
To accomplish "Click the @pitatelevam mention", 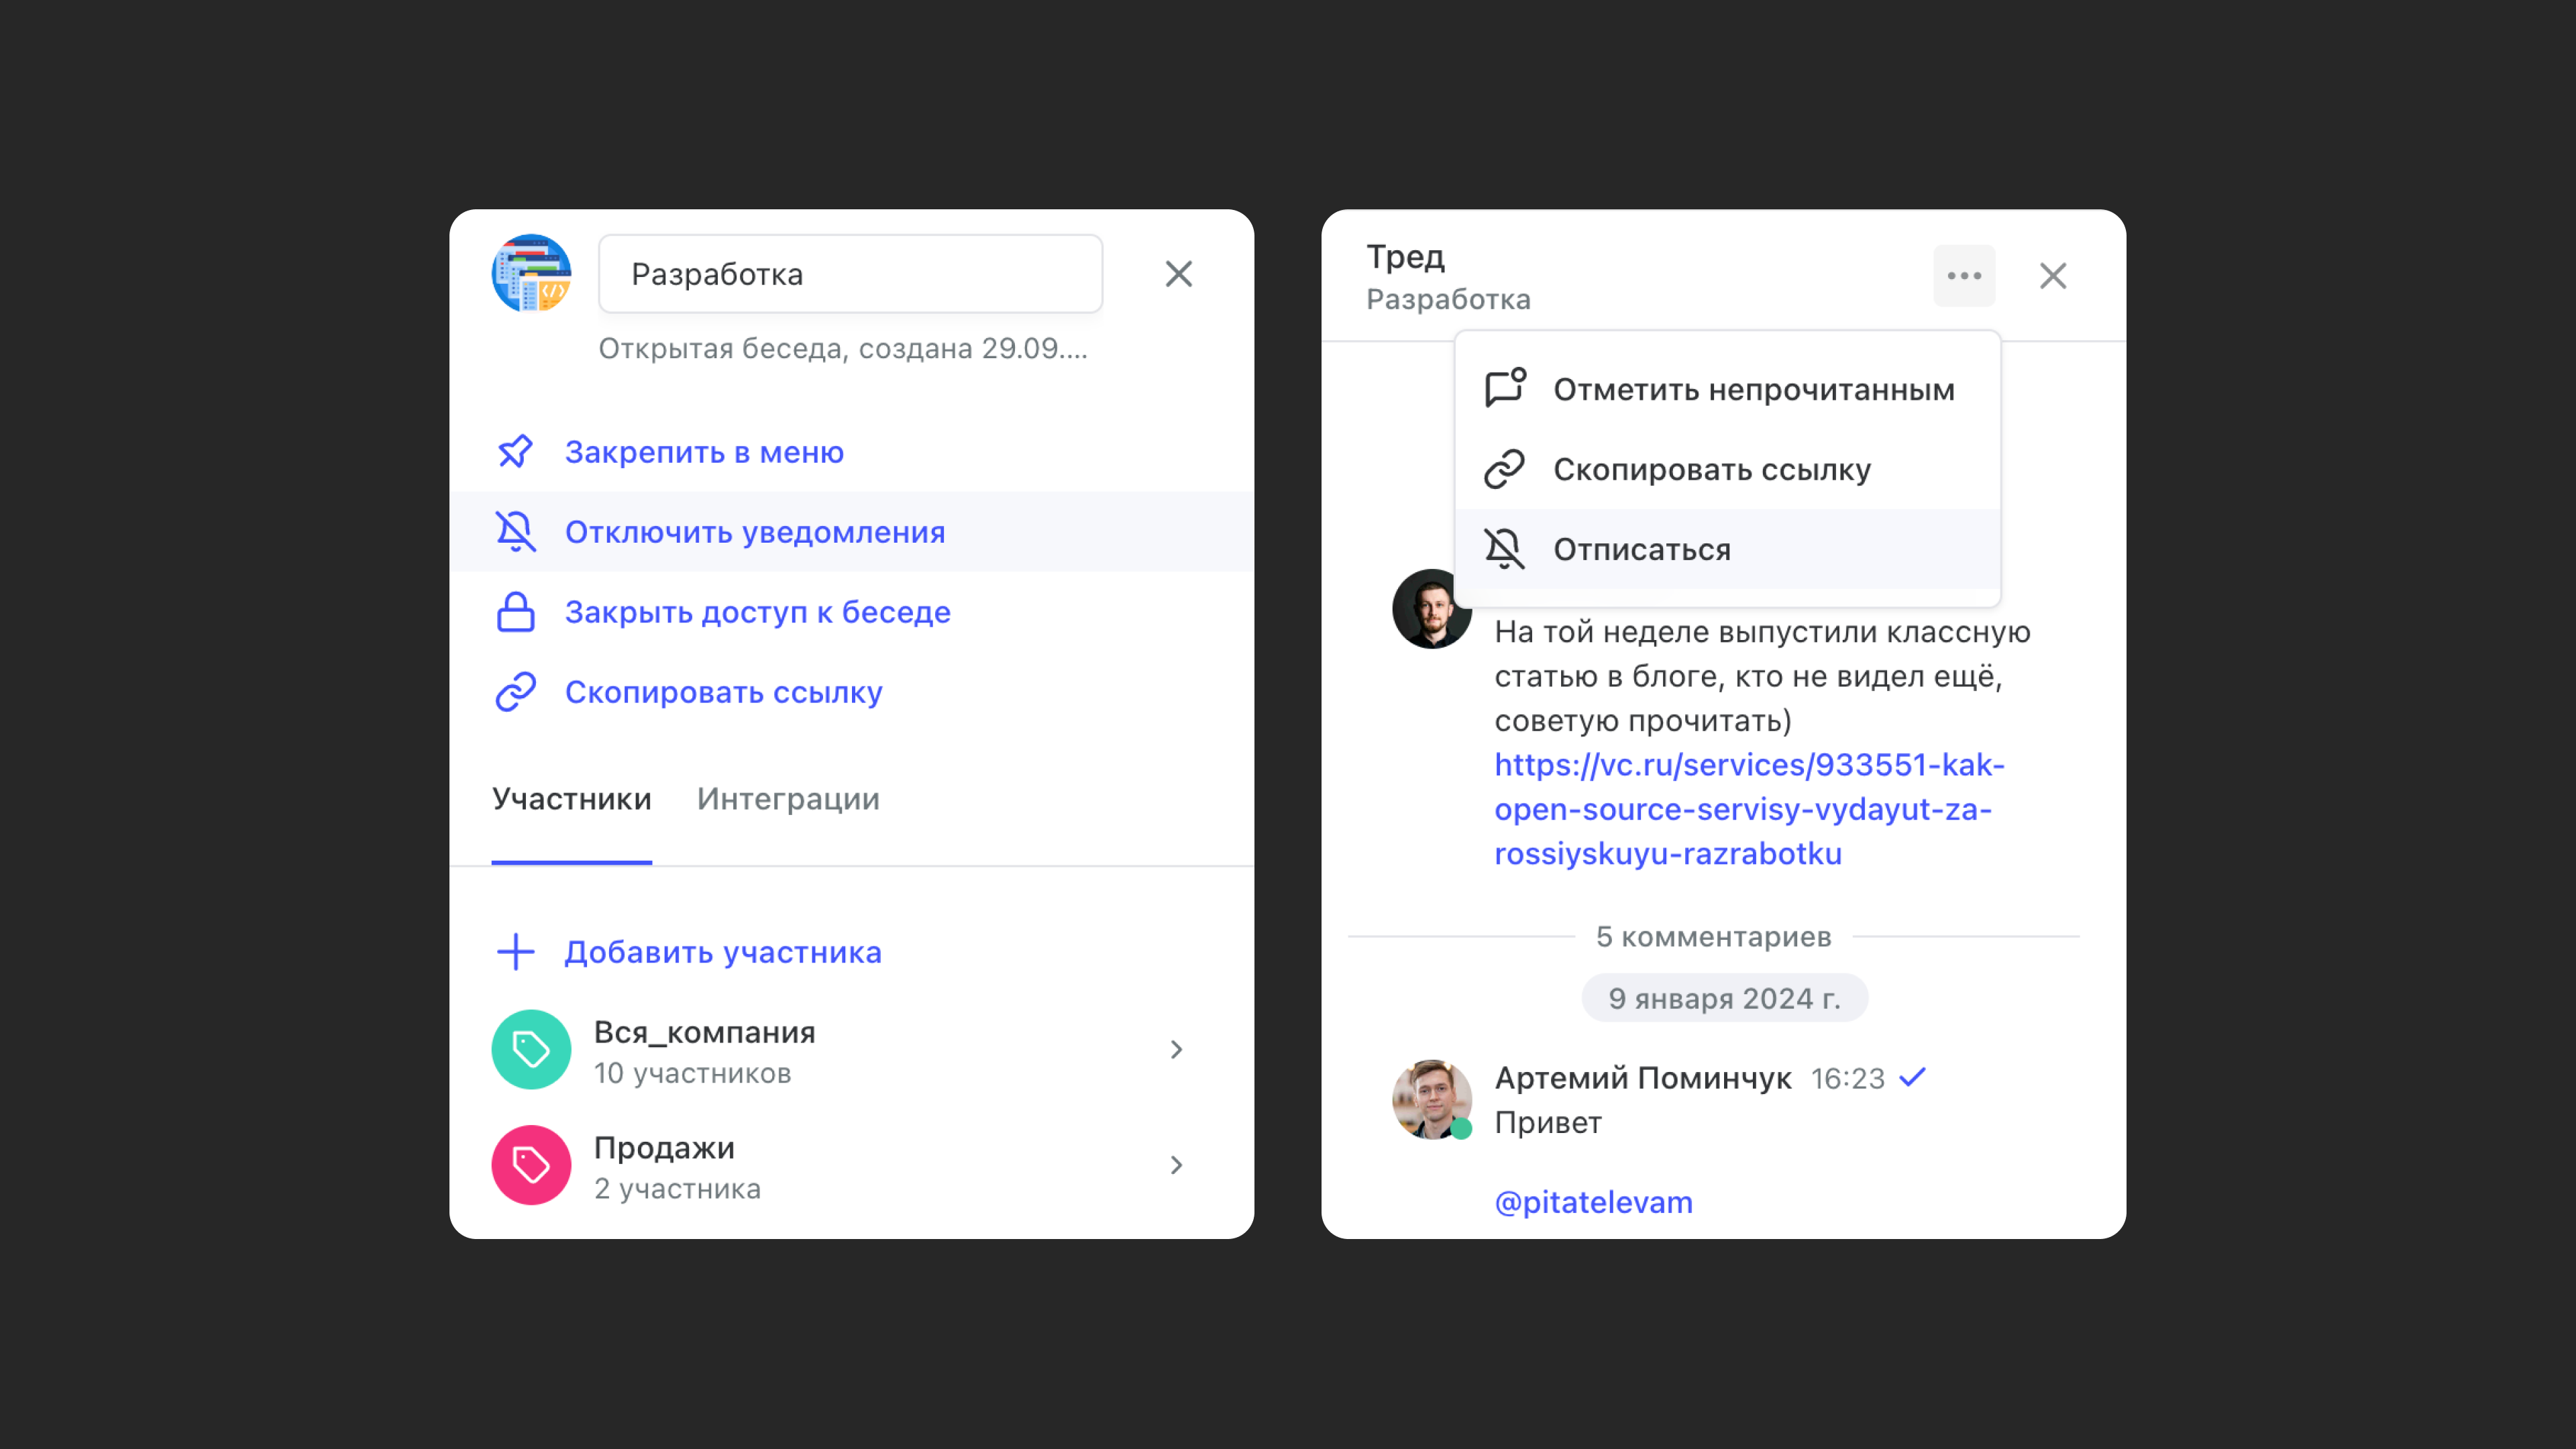I will (1593, 1202).
